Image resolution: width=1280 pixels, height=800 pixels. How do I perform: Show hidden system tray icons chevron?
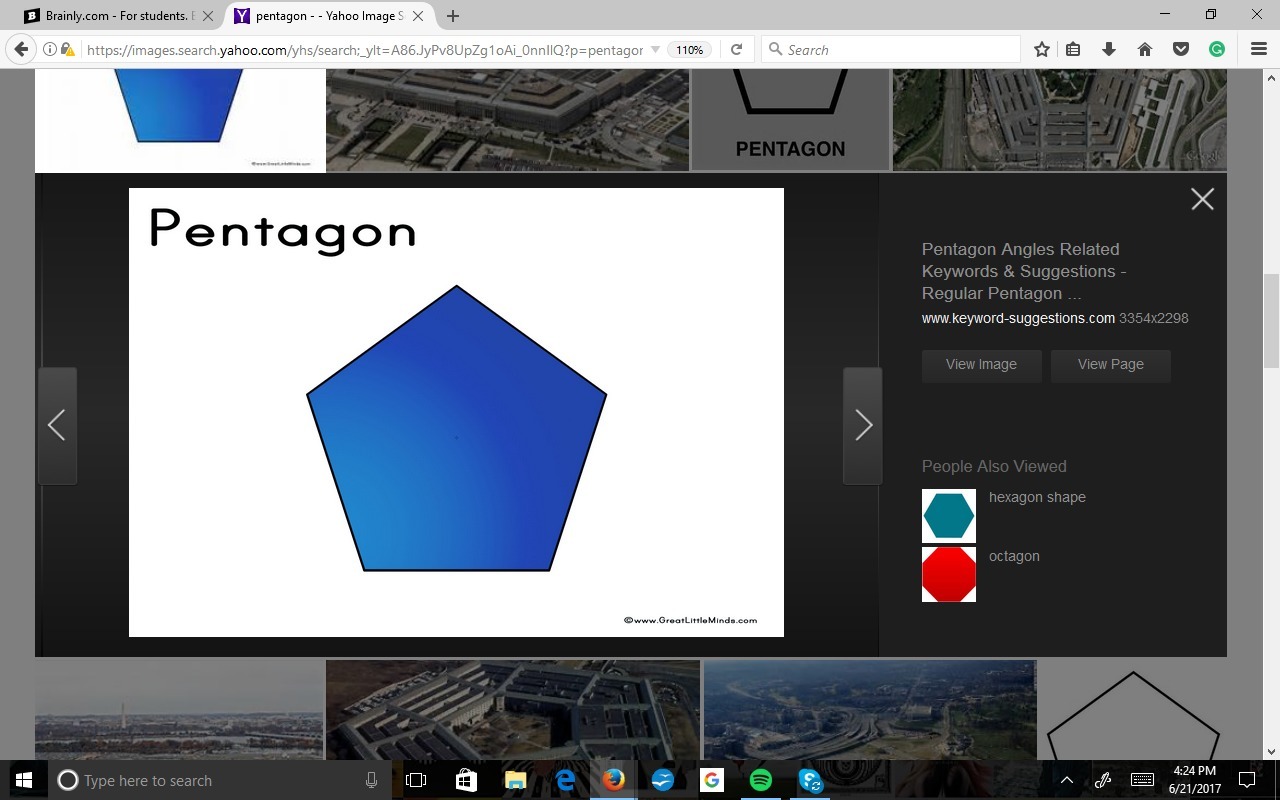click(1067, 780)
